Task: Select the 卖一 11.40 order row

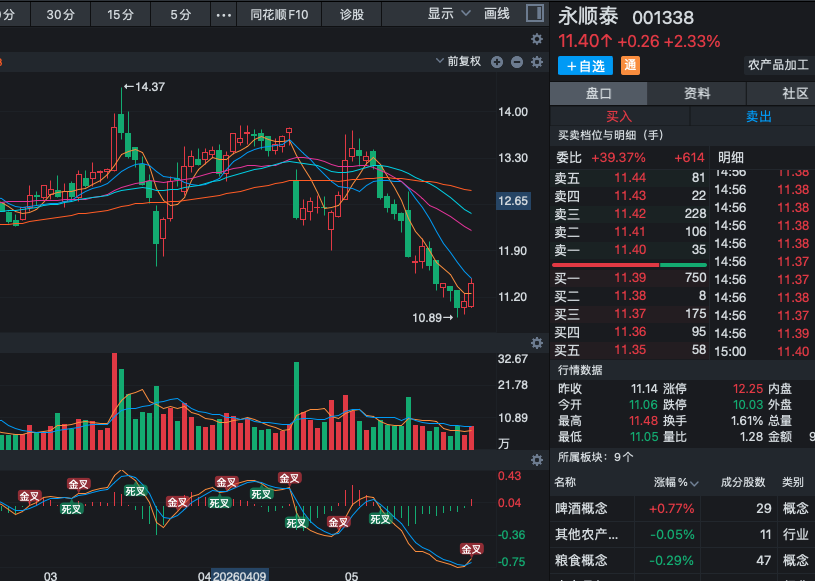Action: (x=629, y=250)
